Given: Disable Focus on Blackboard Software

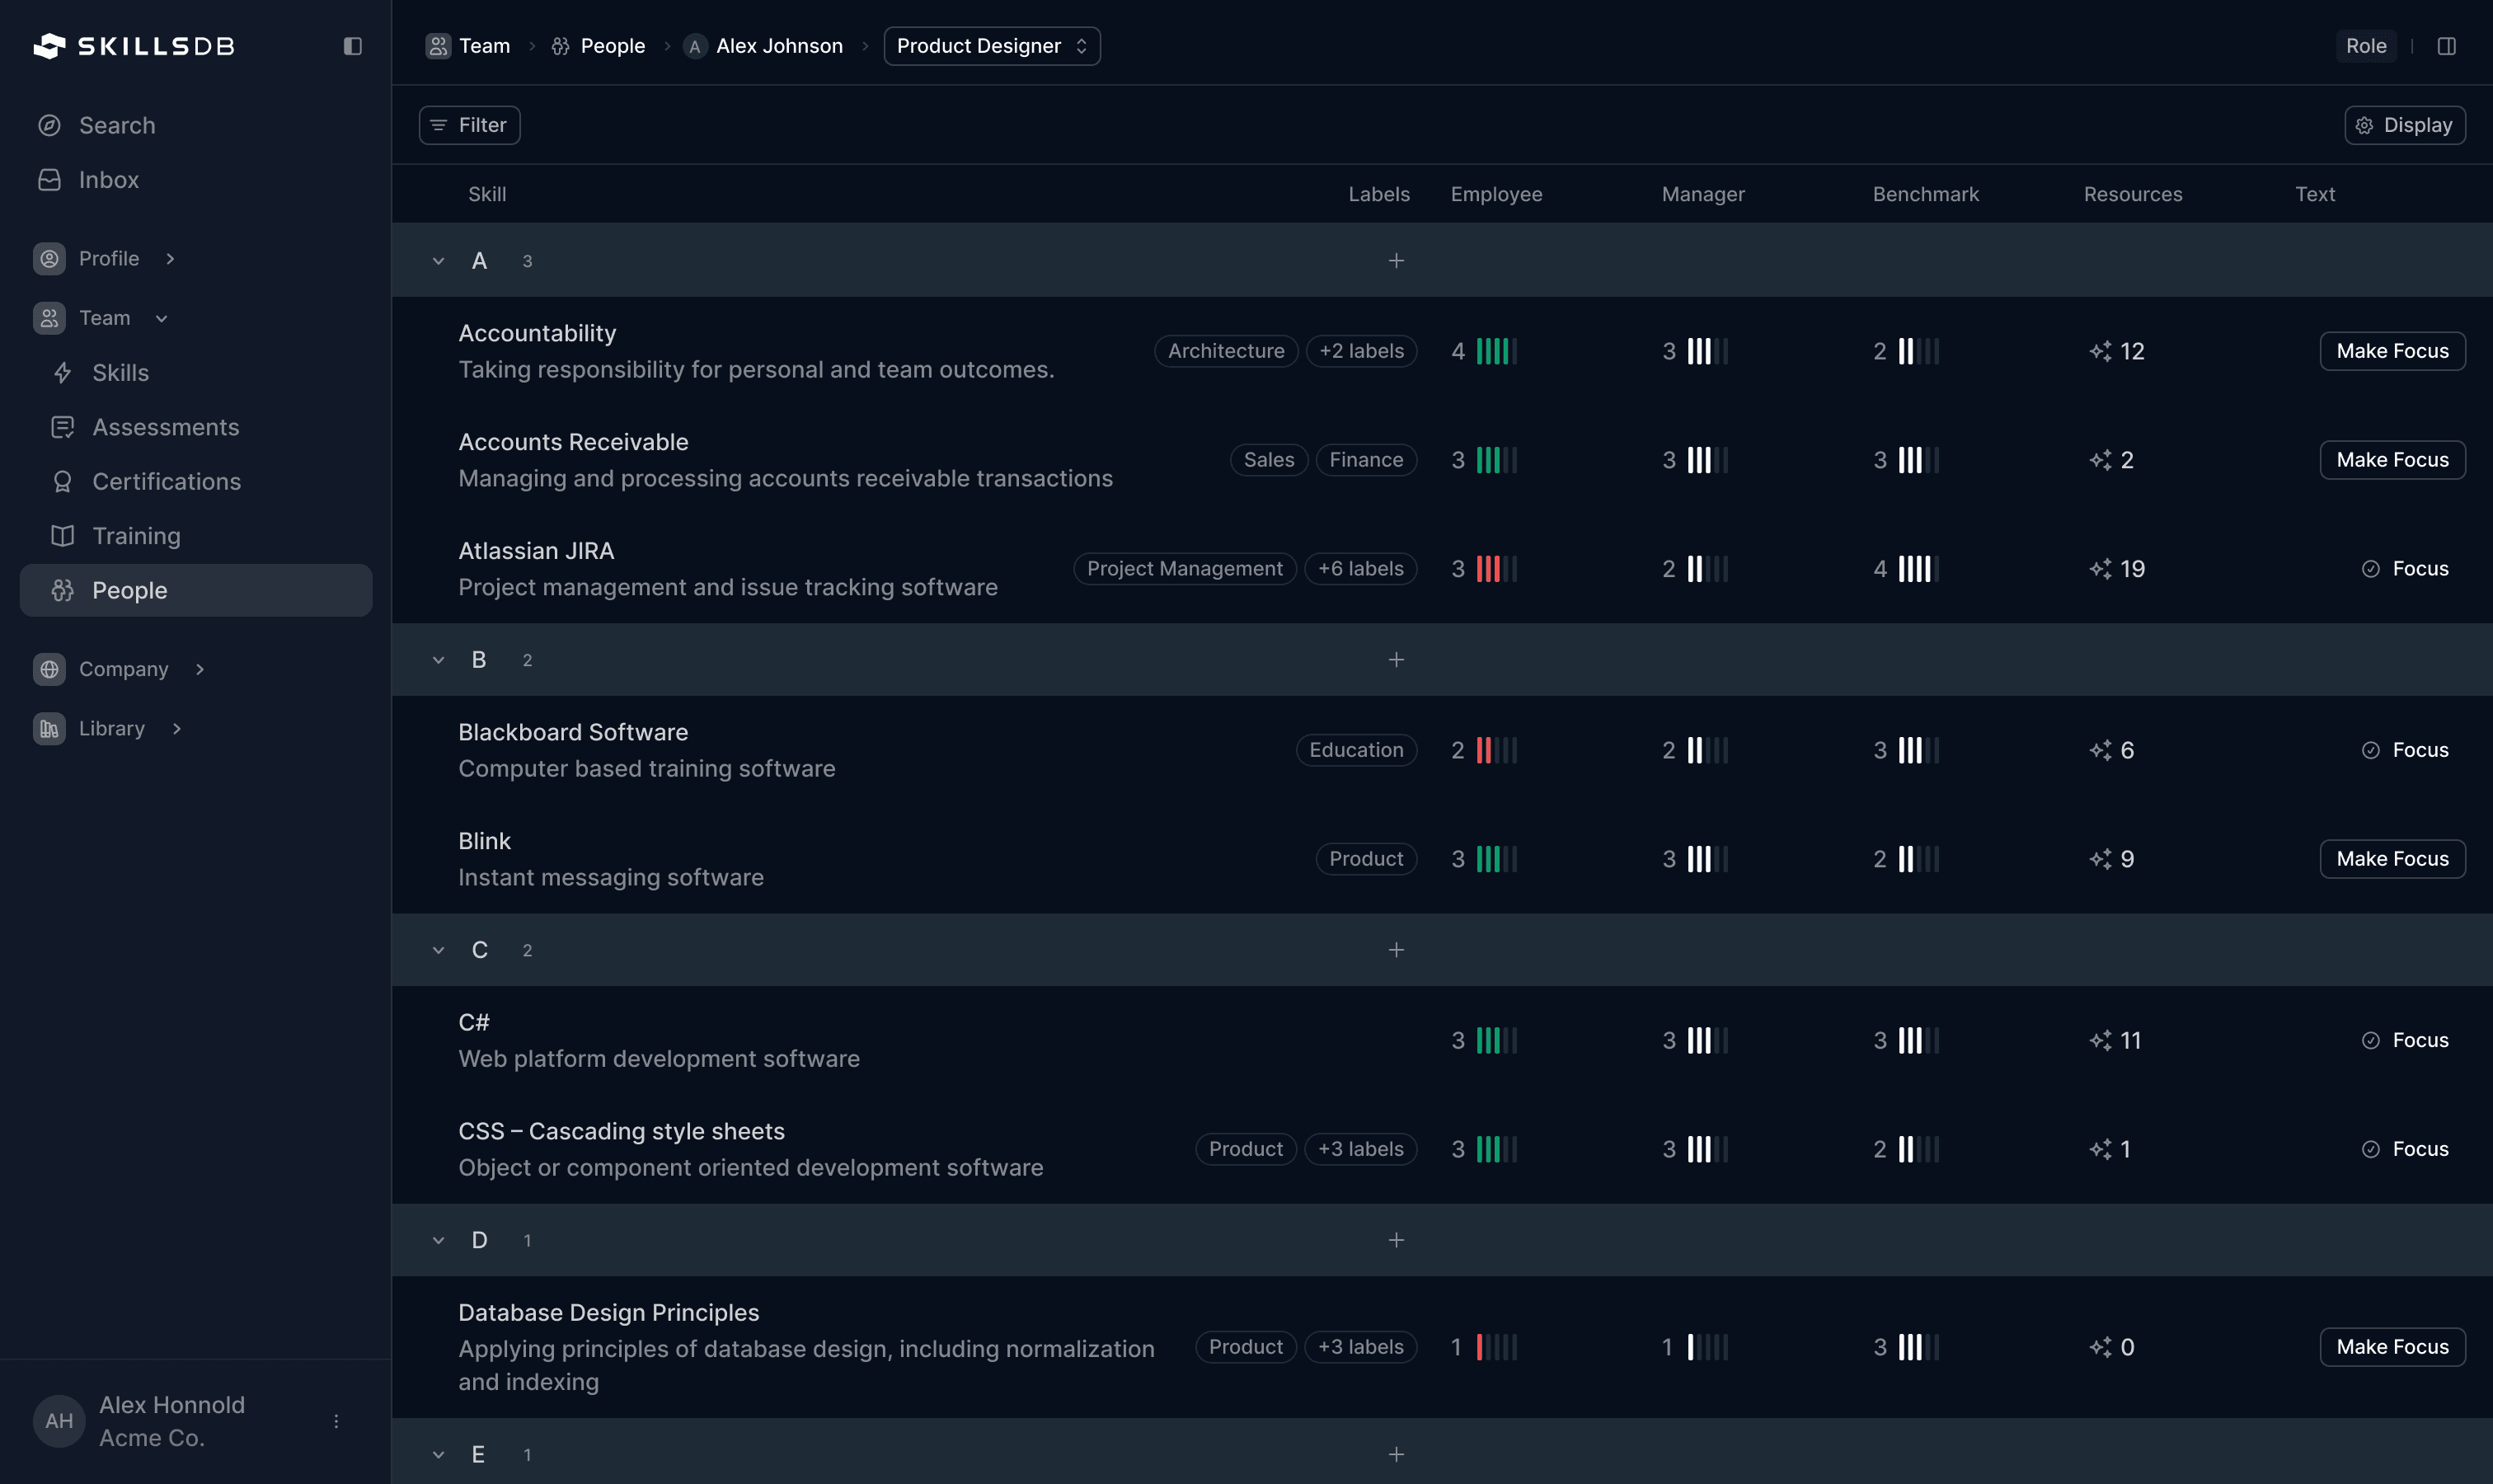Looking at the screenshot, I should point(2406,749).
